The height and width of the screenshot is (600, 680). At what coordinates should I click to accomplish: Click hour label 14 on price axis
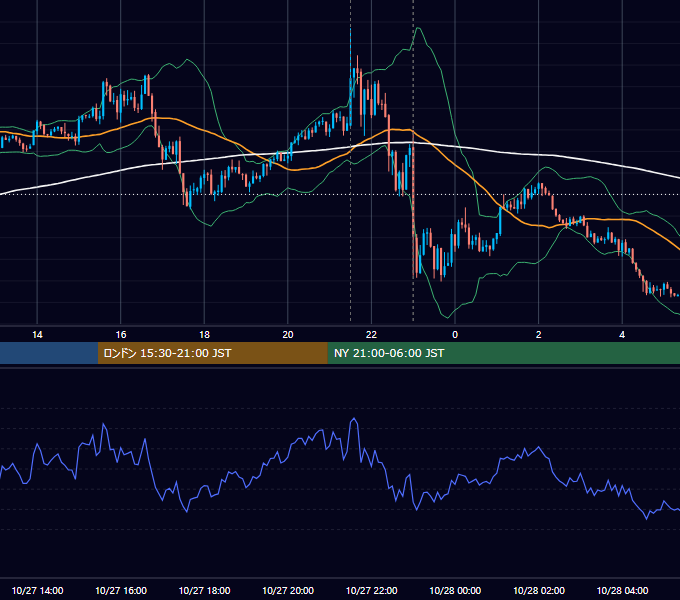pyautogui.click(x=37, y=335)
